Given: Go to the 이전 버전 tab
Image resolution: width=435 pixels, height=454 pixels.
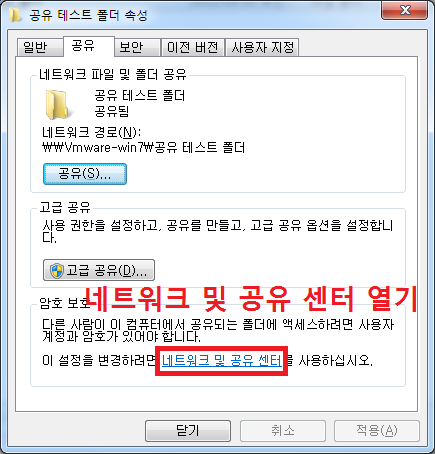Looking at the screenshot, I should [192, 47].
